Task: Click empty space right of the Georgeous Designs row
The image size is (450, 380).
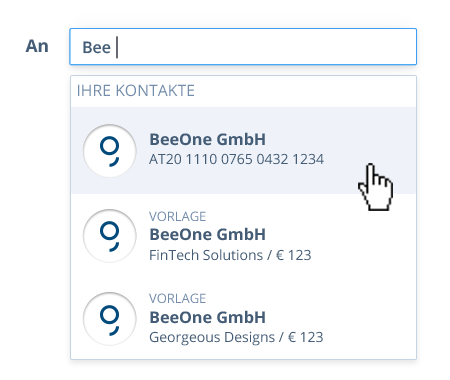Action: coord(368,318)
